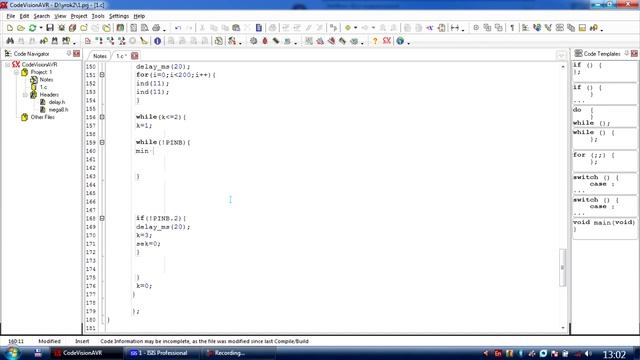Toggle Code Templates pin
The image size is (640, 360).
[627, 53]
